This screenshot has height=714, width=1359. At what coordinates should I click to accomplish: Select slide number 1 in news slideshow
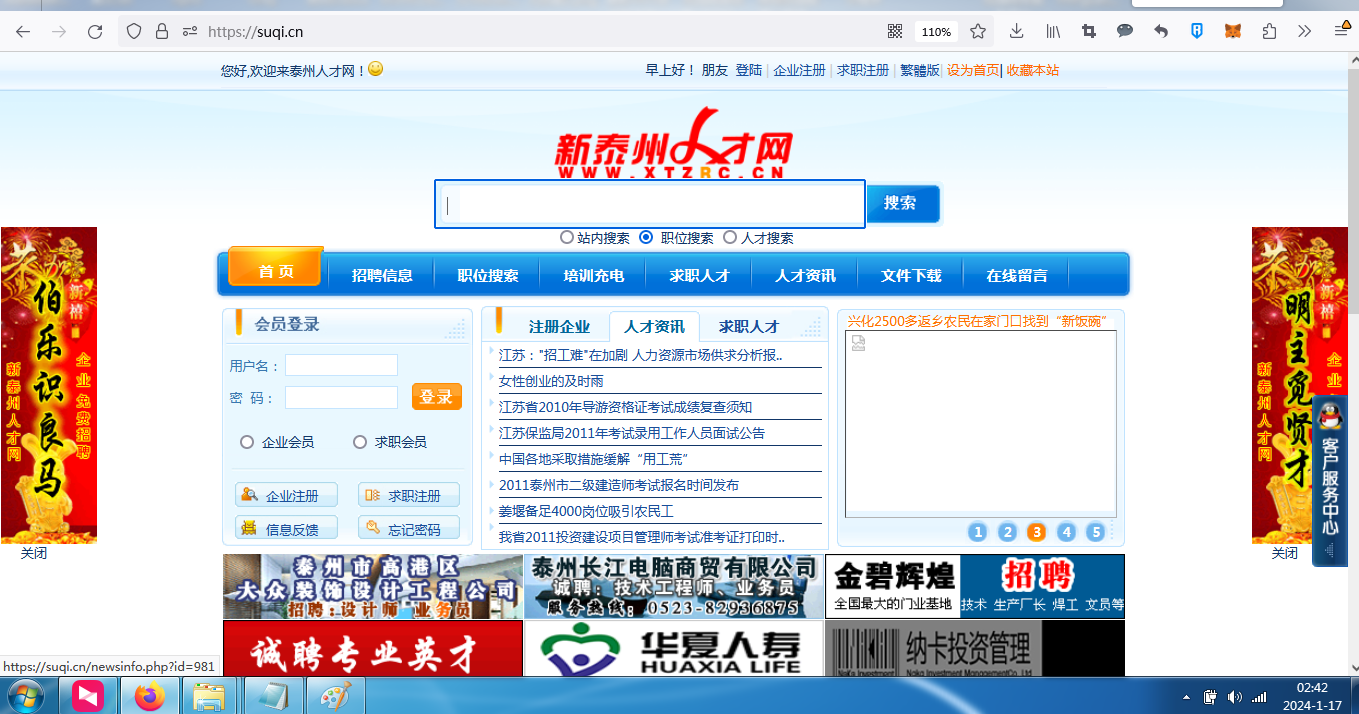pos(978,532)
